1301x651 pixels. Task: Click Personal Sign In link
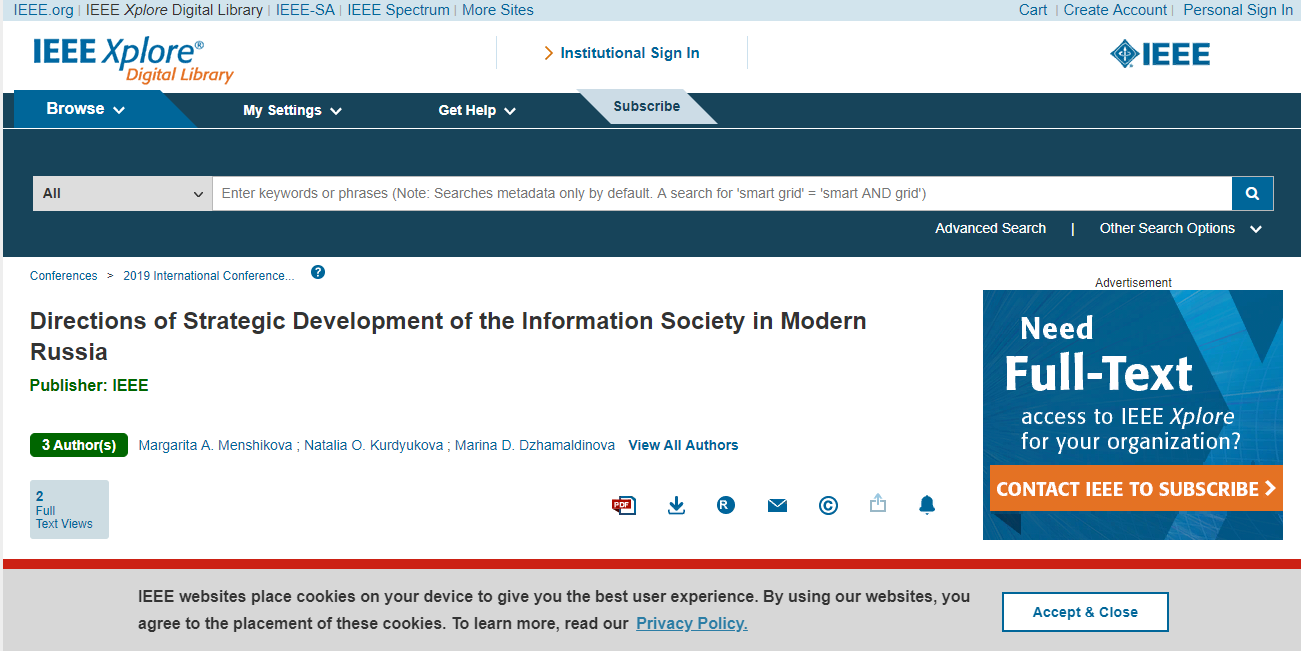1238,10
